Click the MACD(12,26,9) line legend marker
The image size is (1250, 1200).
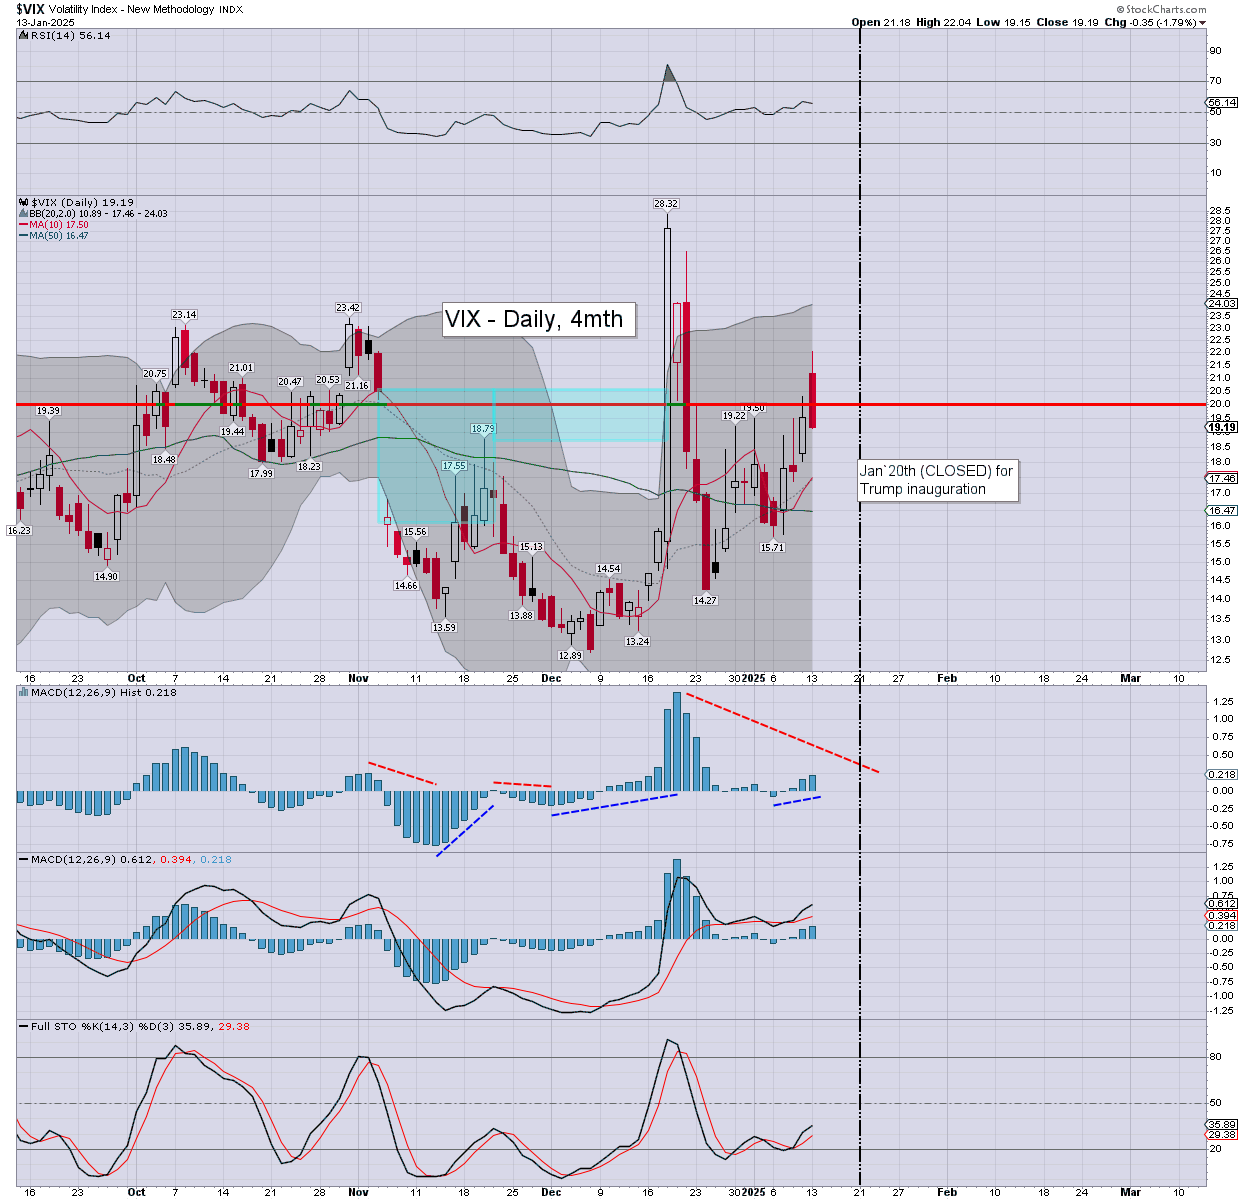(23, 859)
